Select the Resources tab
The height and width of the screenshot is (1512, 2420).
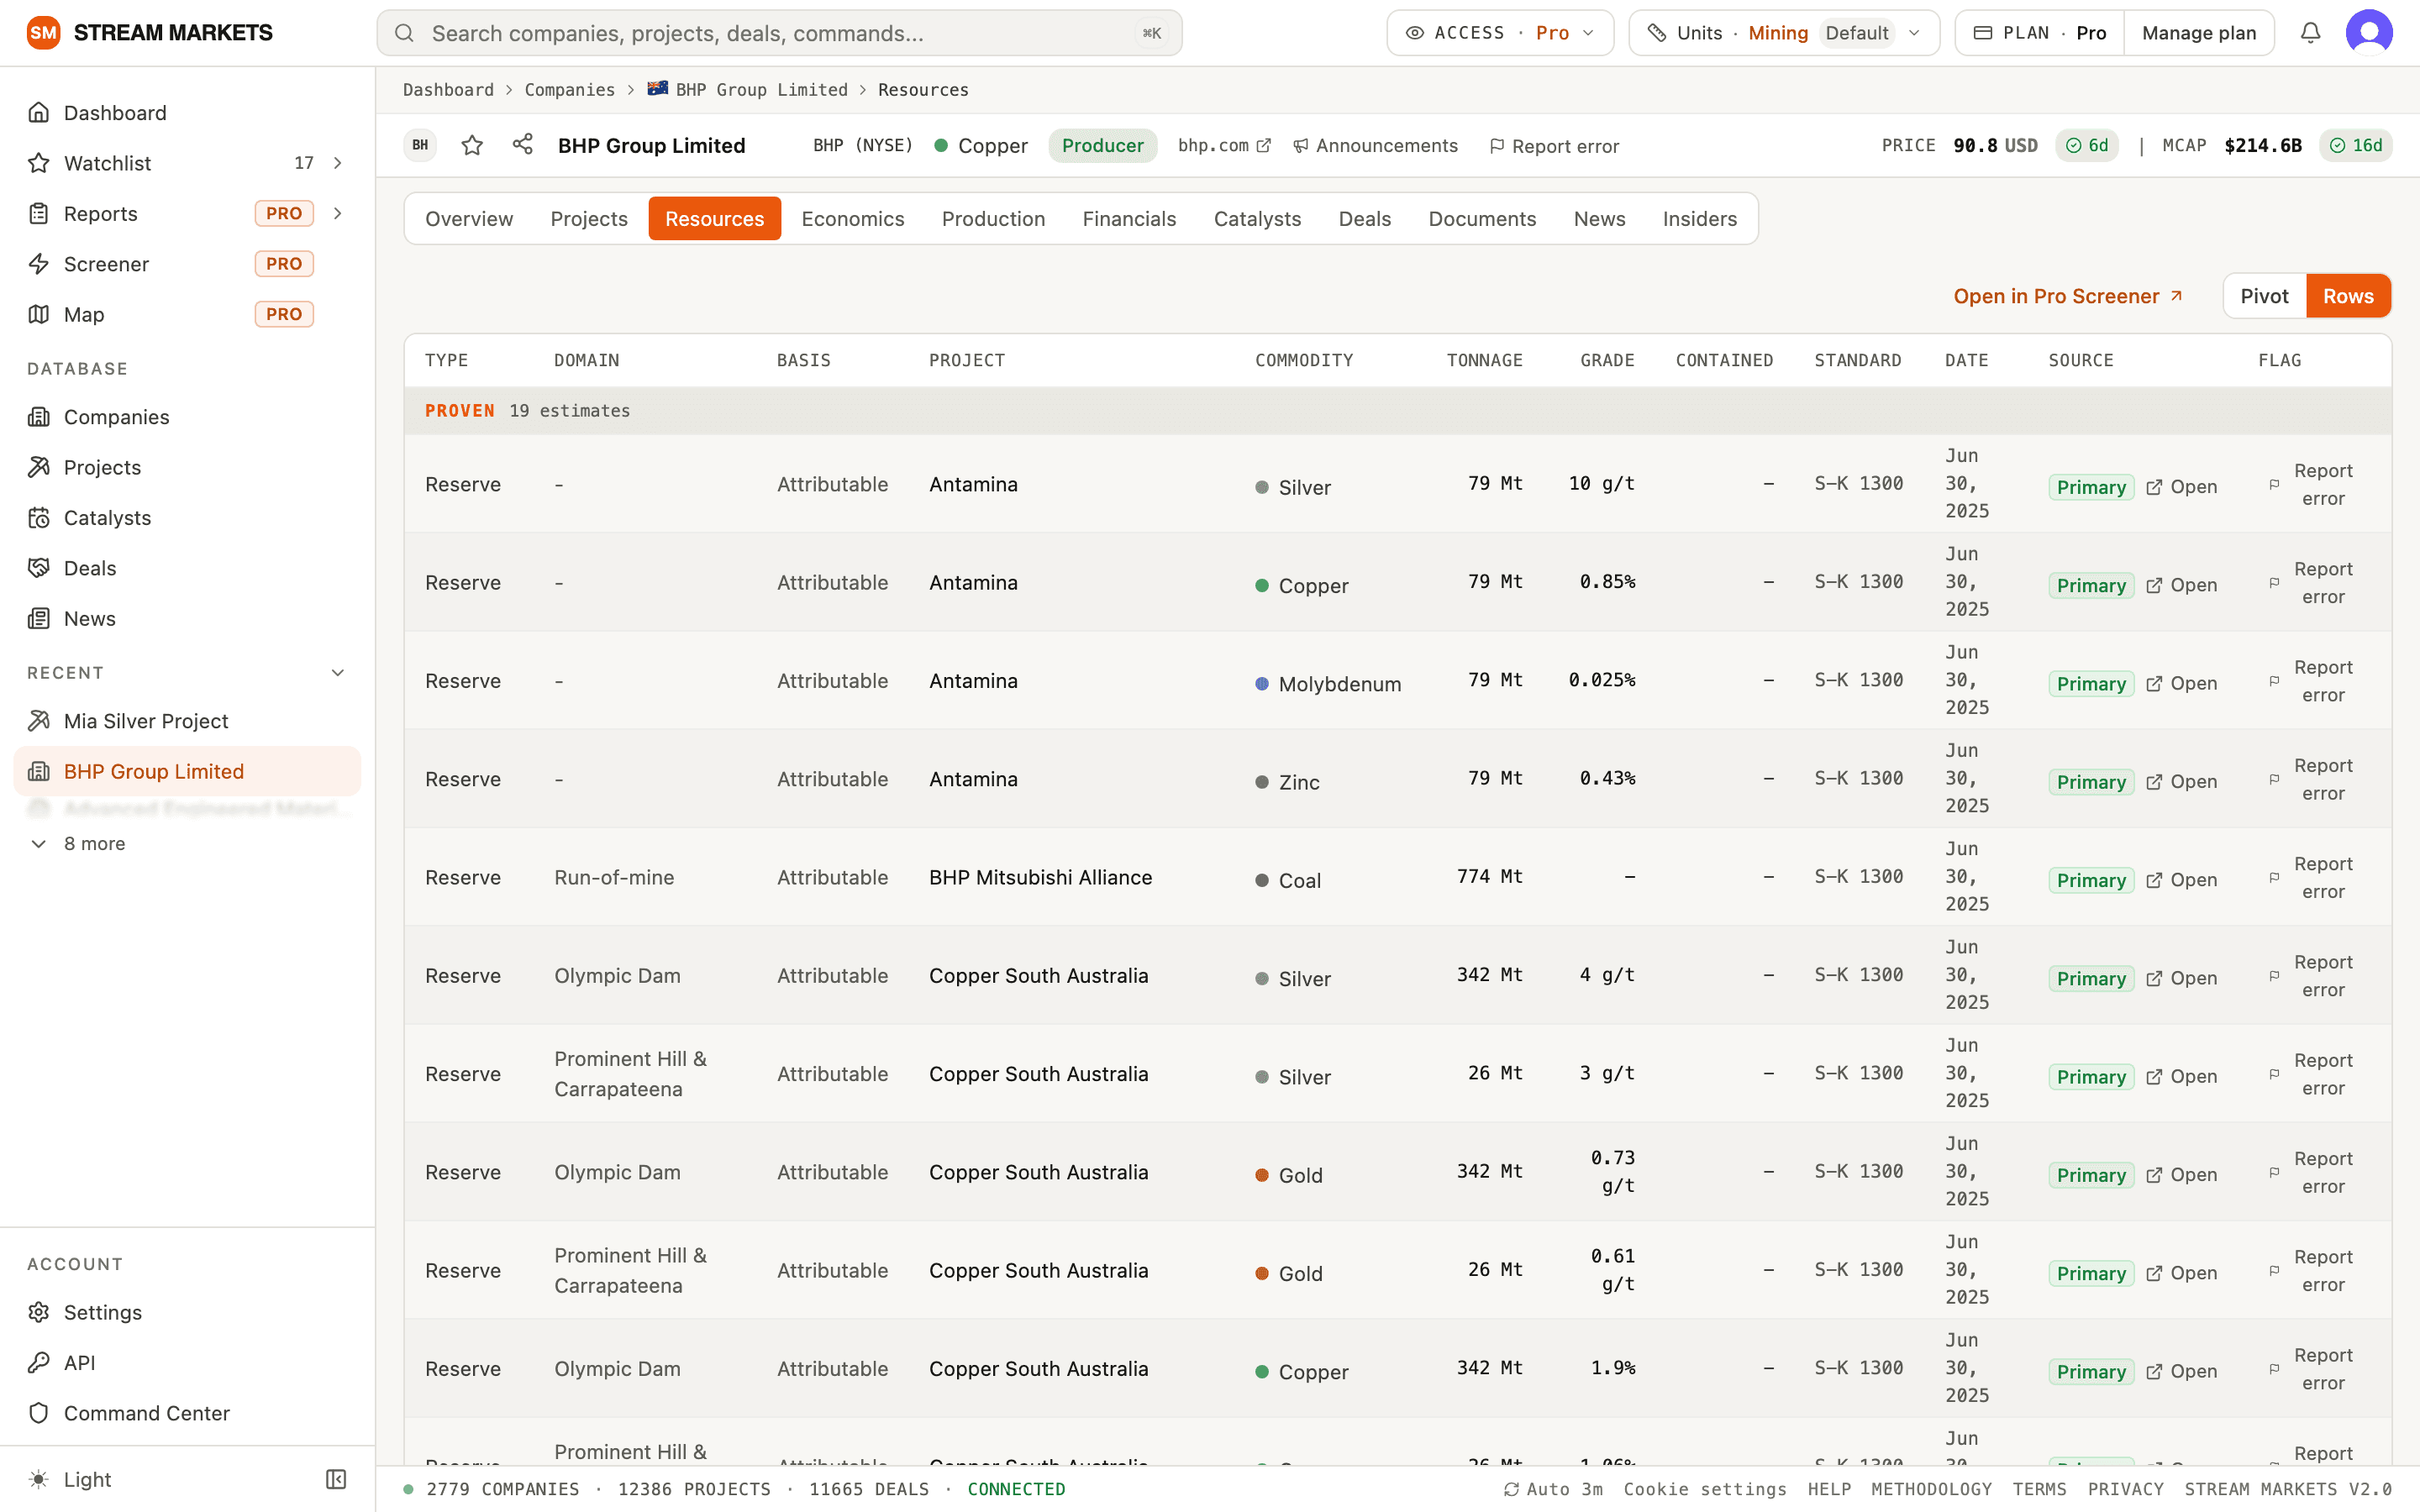tap(714, 219)
